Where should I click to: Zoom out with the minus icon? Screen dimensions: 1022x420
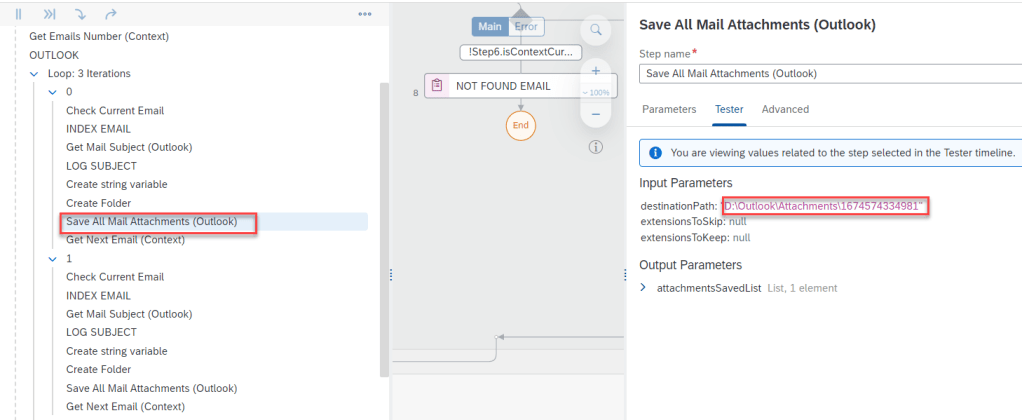(595, 113)
